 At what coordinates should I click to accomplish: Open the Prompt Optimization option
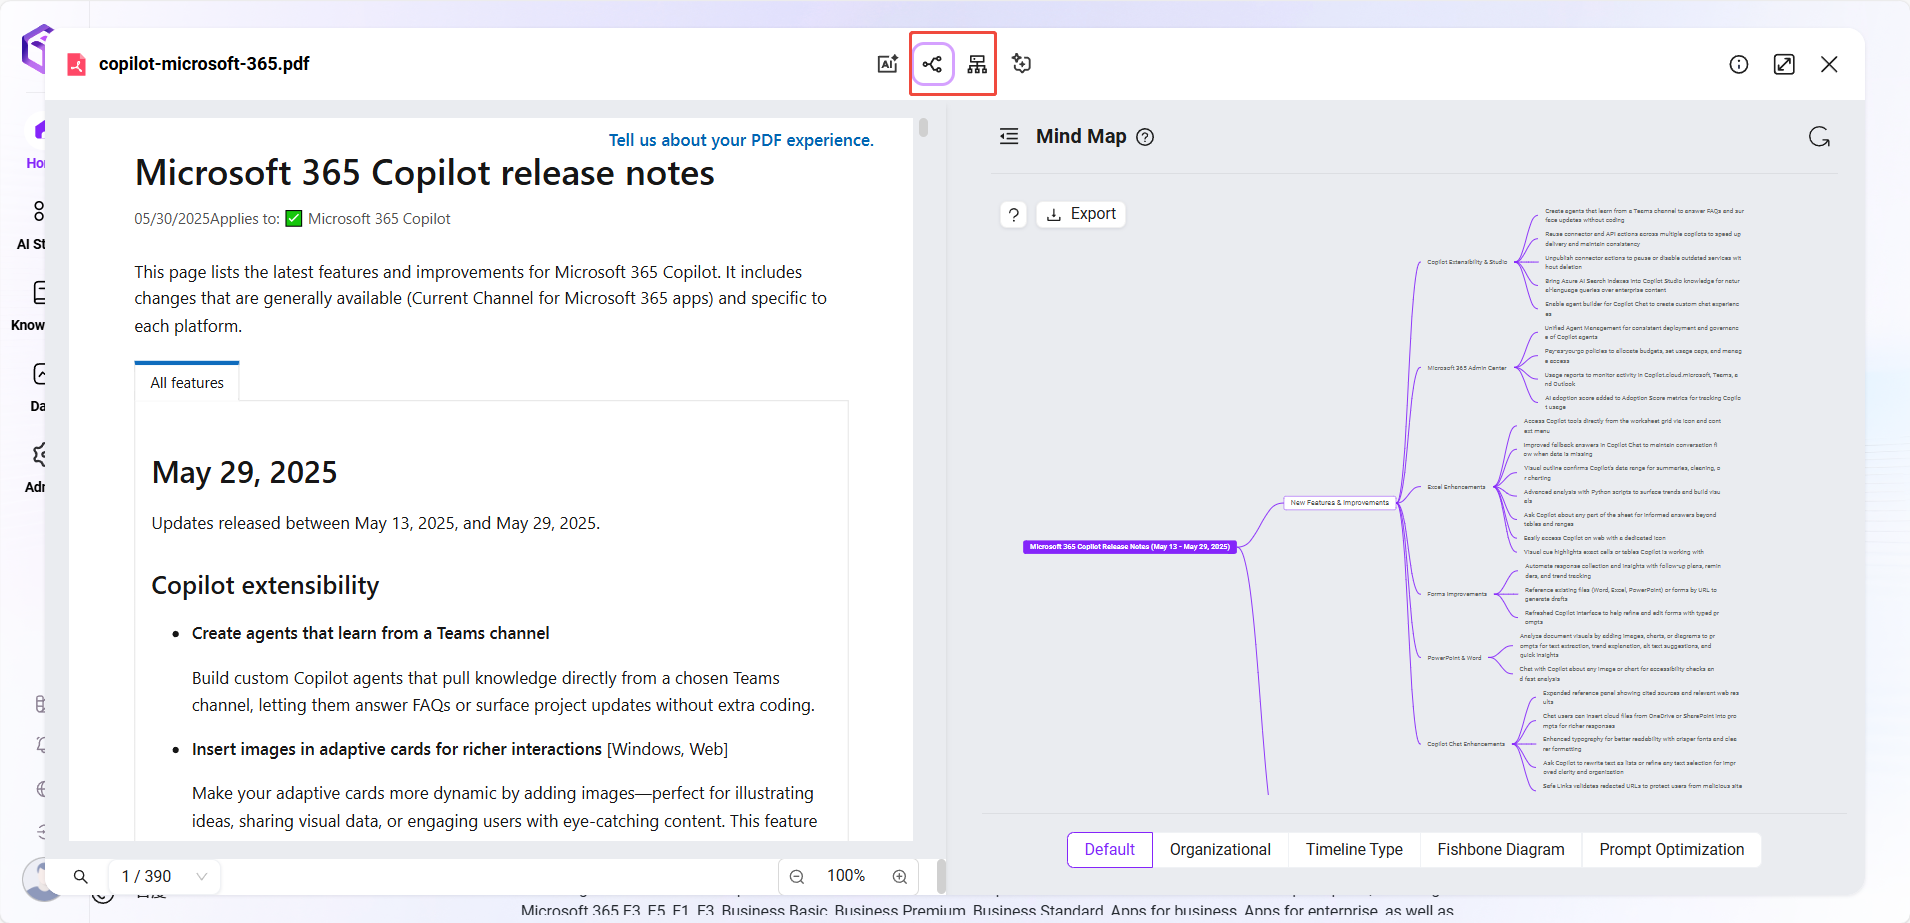pyautogui.click(x=1671, y=849)
